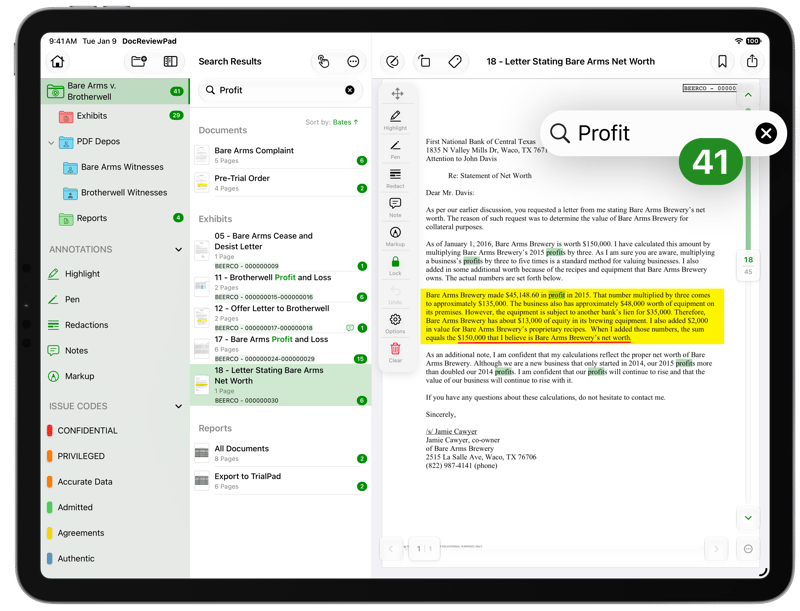Viewport: 800px width, 611px height.
Task: Open the Bare Arms Witnesses folder
Action: [x=115, y=167]
